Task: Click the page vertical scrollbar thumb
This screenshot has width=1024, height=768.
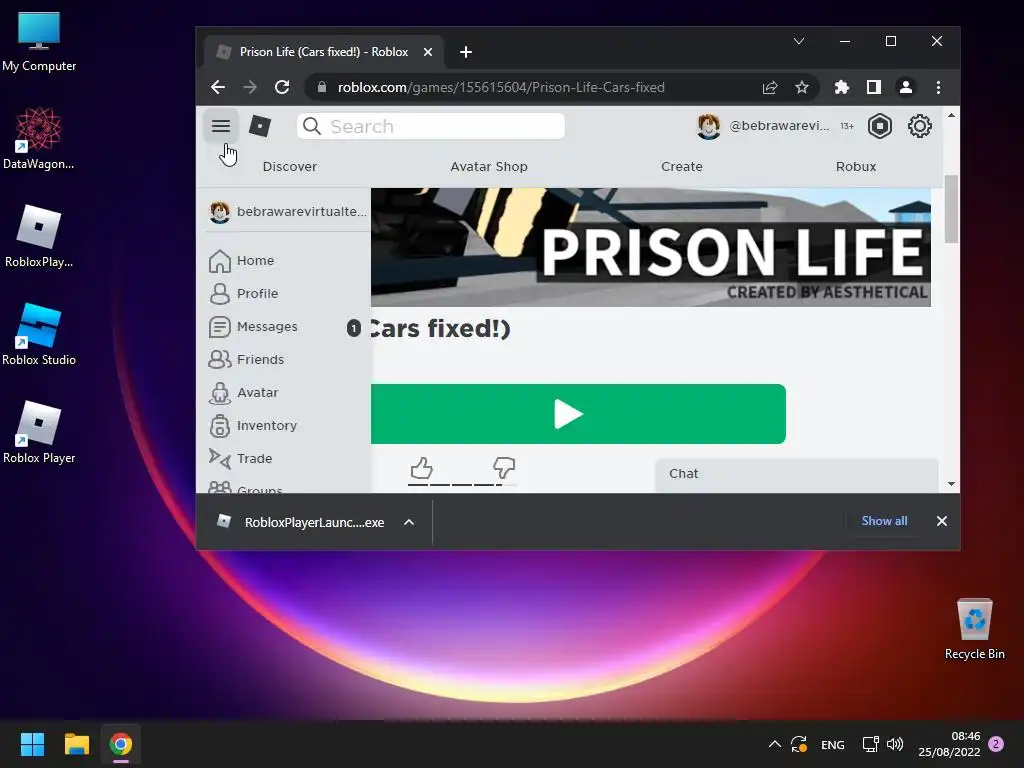Action: point(952,209)
